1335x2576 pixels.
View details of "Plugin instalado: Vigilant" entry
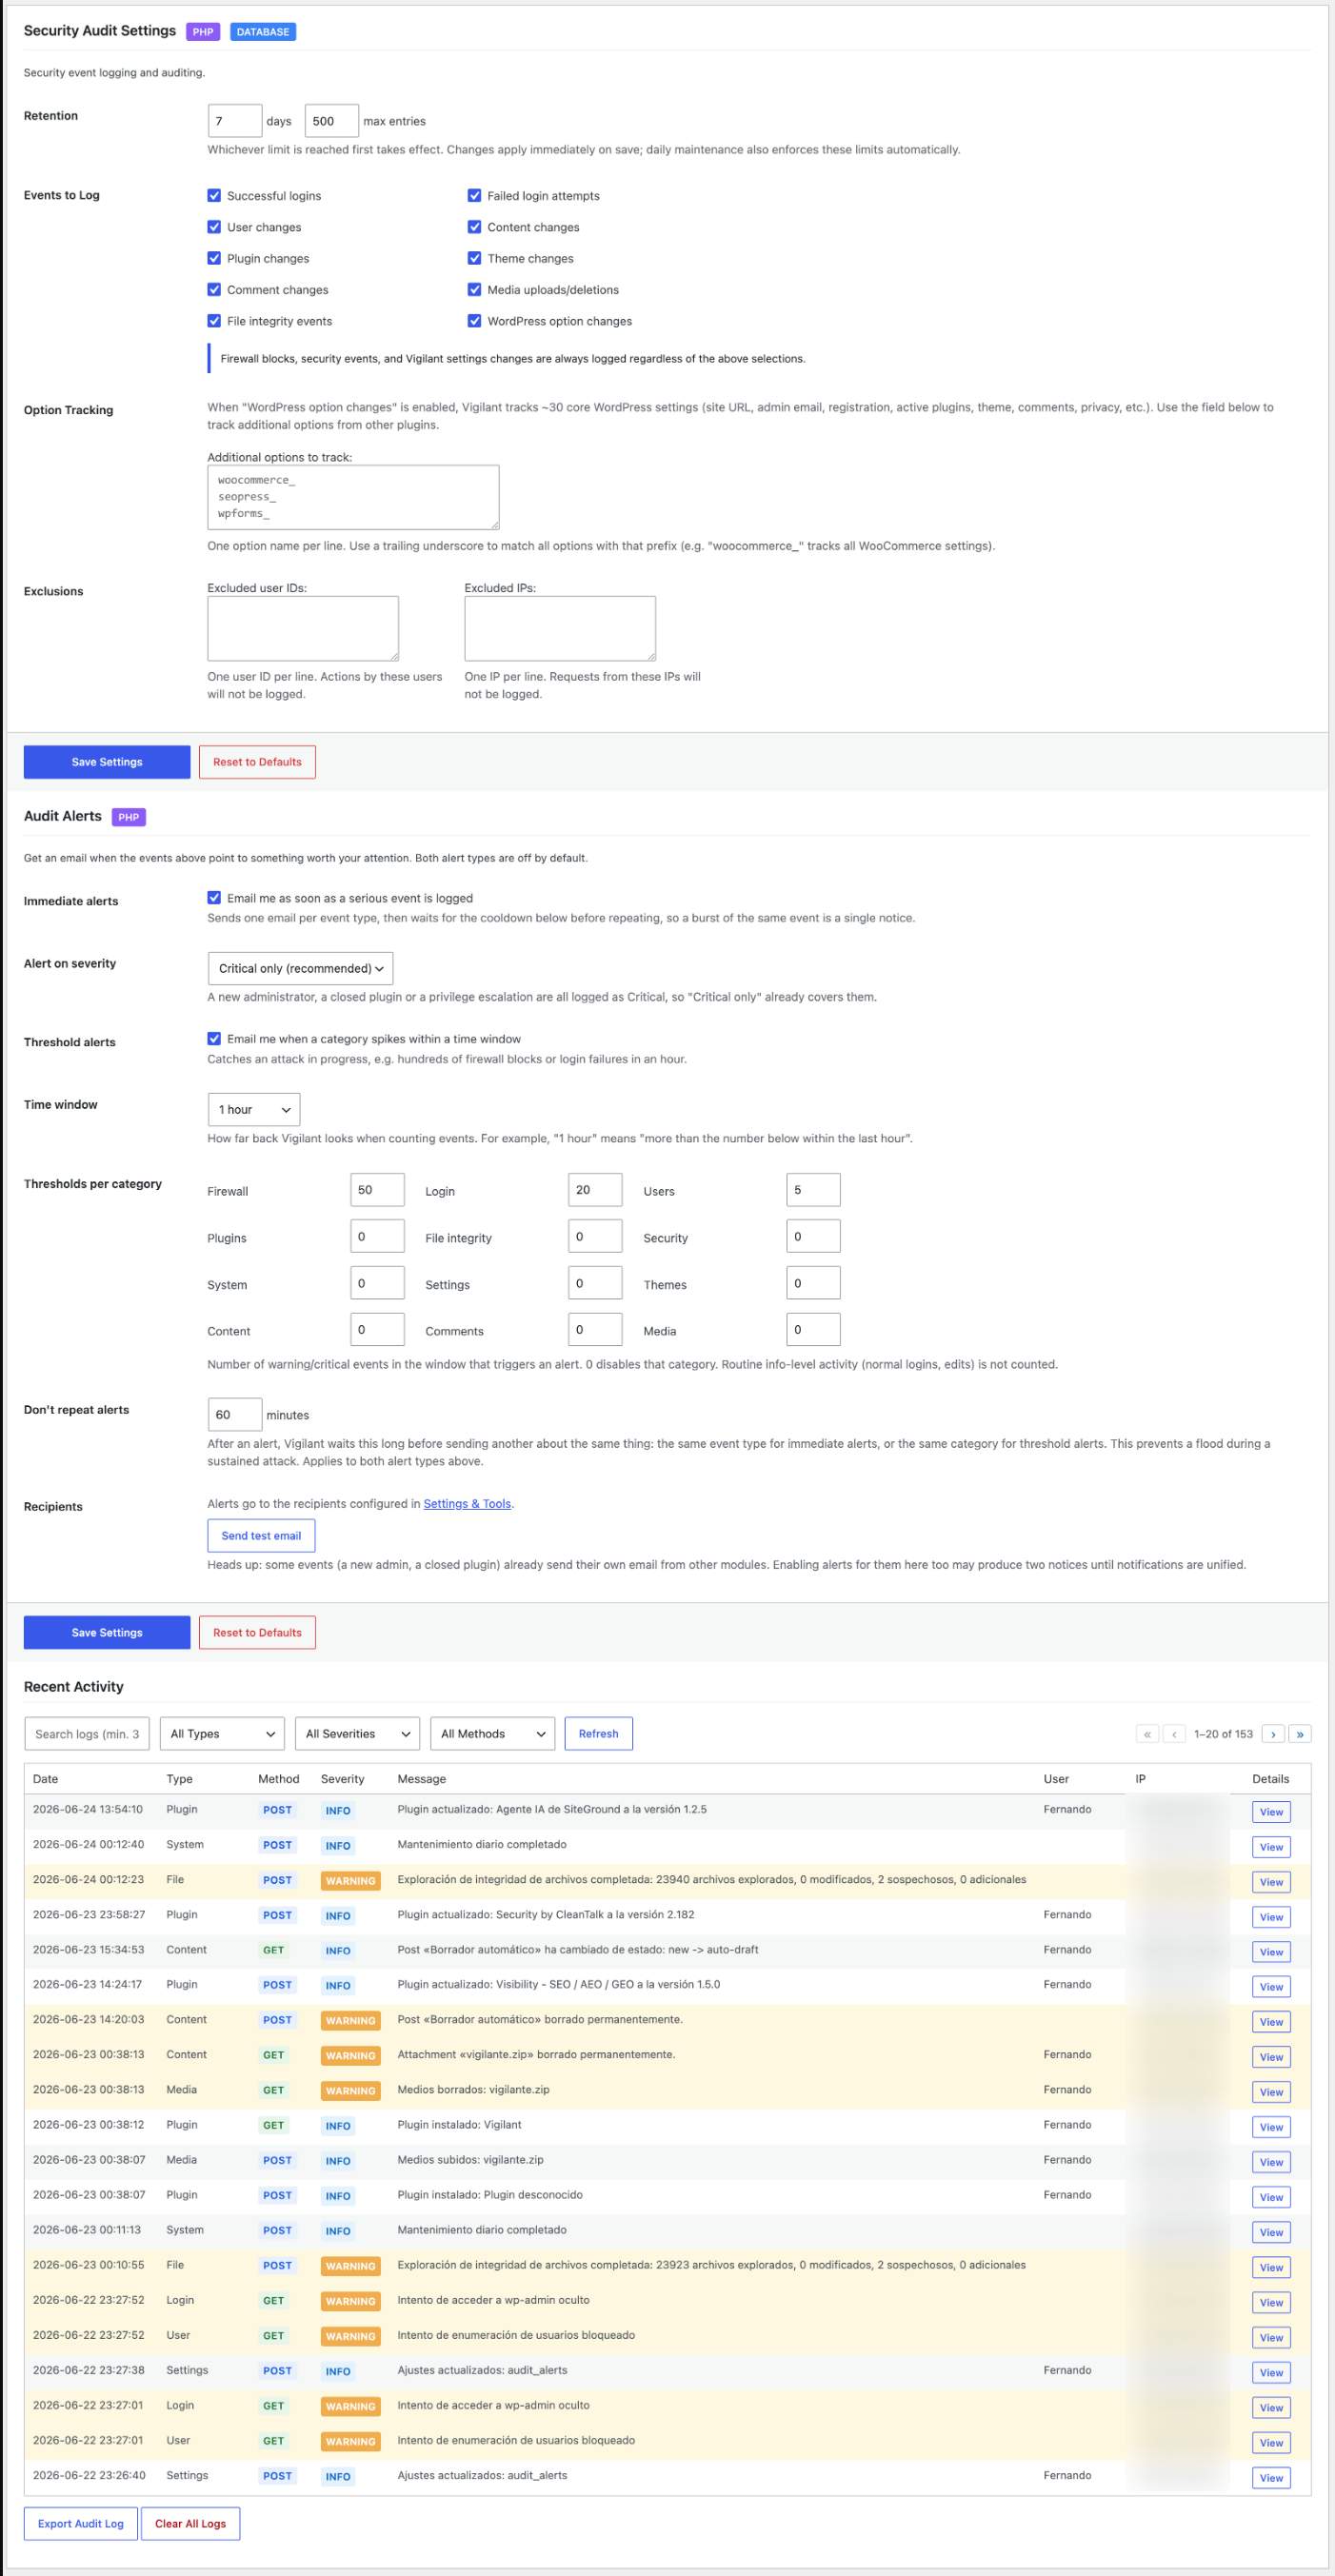coord(1271,2127)
